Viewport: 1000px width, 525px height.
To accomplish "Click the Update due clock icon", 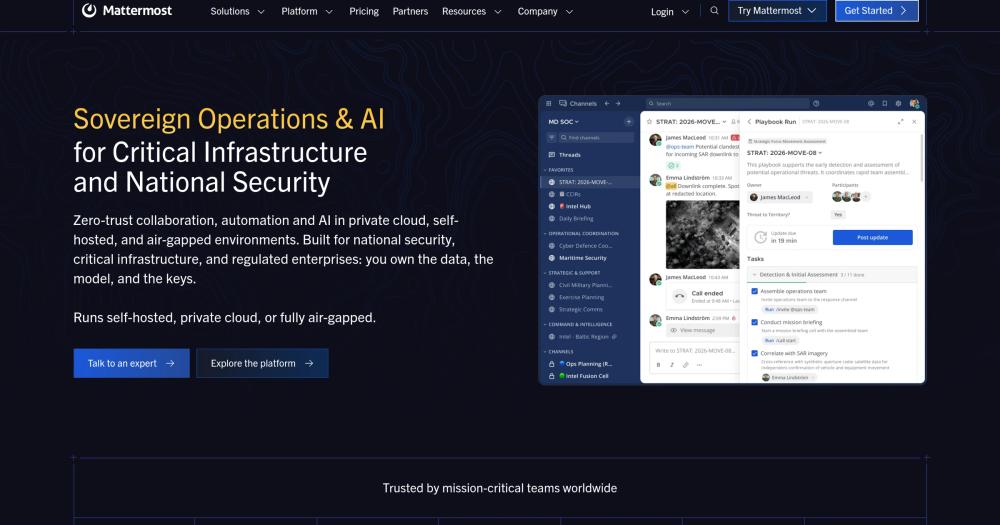I will (760, 237).
